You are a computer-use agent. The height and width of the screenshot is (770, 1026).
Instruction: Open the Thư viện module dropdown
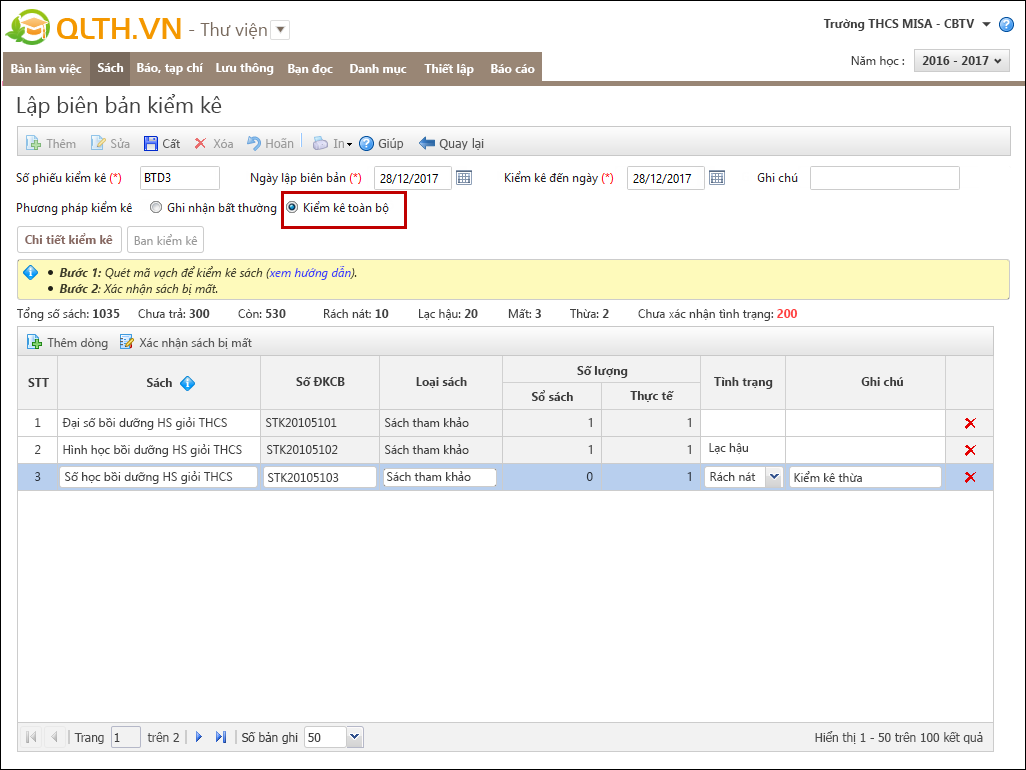281,30
